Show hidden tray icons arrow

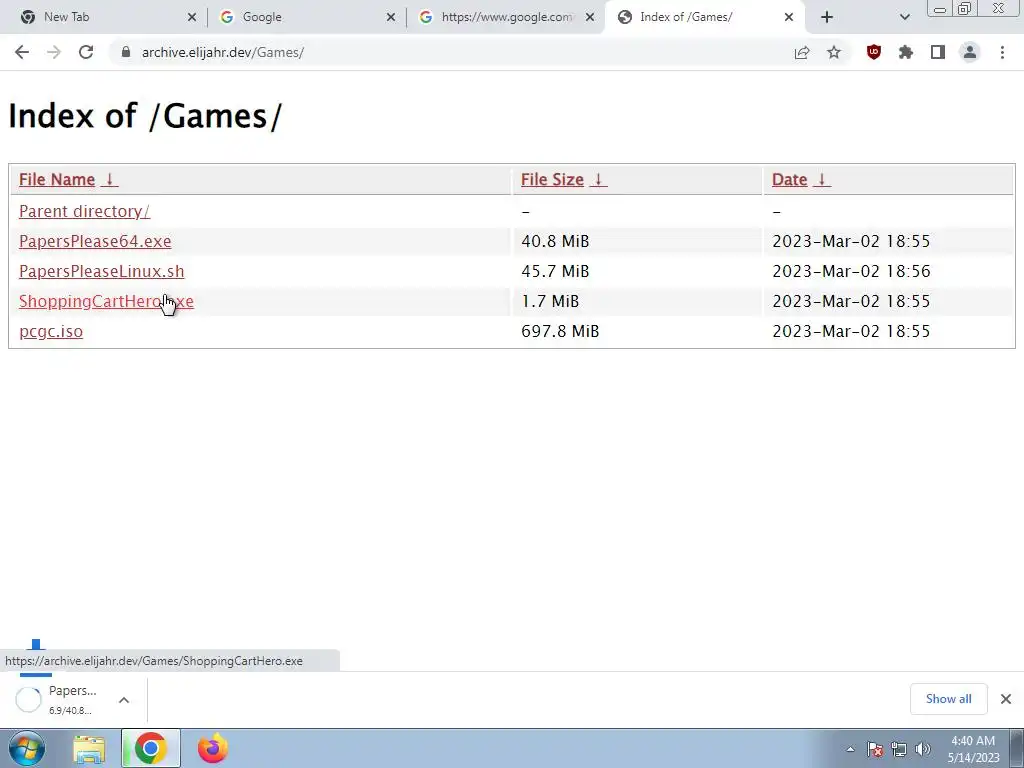click(x=850, y=749)
